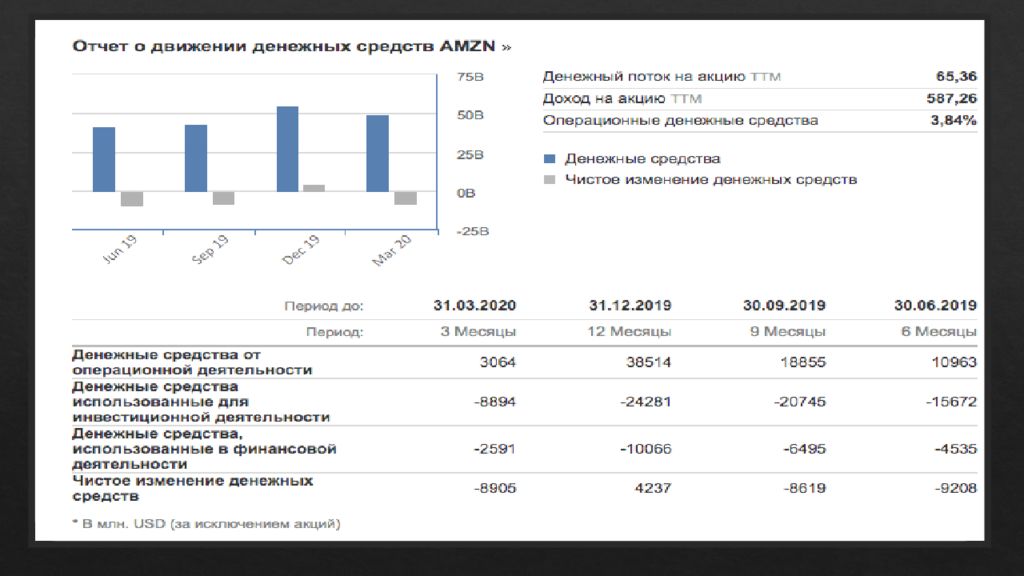The image size is (1024, 576).
Task: Click the Dec 19 axis label
Action: pos(301,249)
